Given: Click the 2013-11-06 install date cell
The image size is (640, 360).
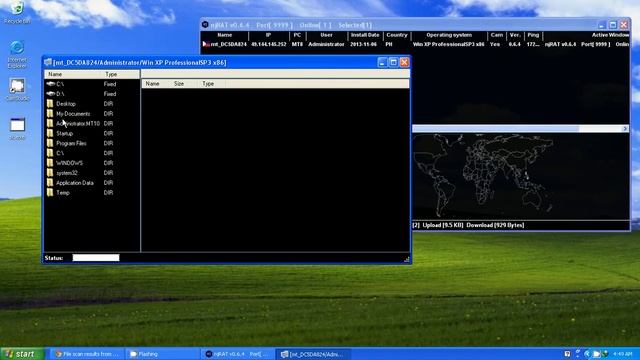Looking at the screenshot, I should pos(363,44).
